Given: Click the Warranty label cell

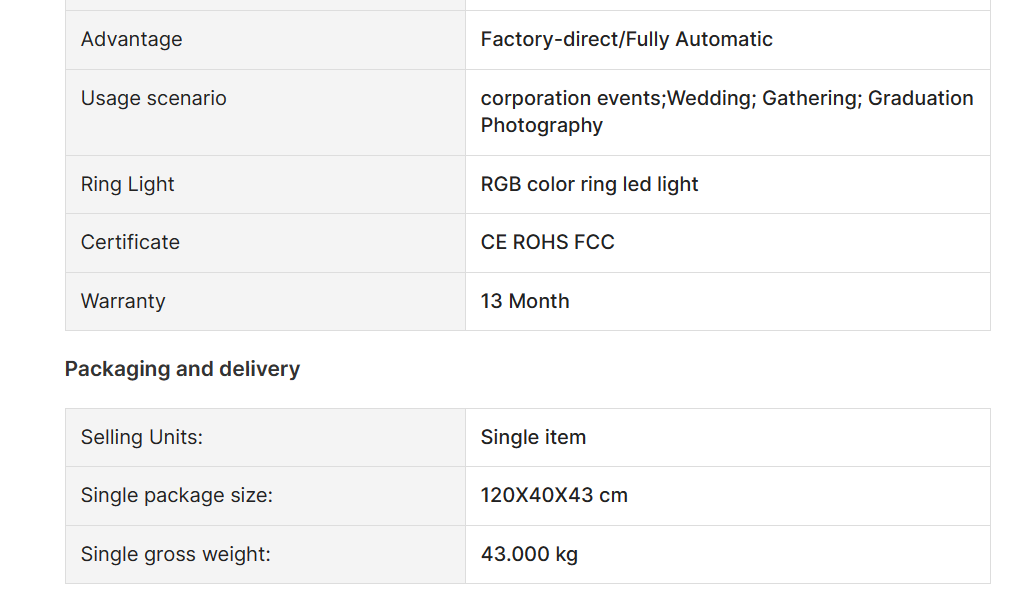Looking at the screenshot, I should click(265, 301).
